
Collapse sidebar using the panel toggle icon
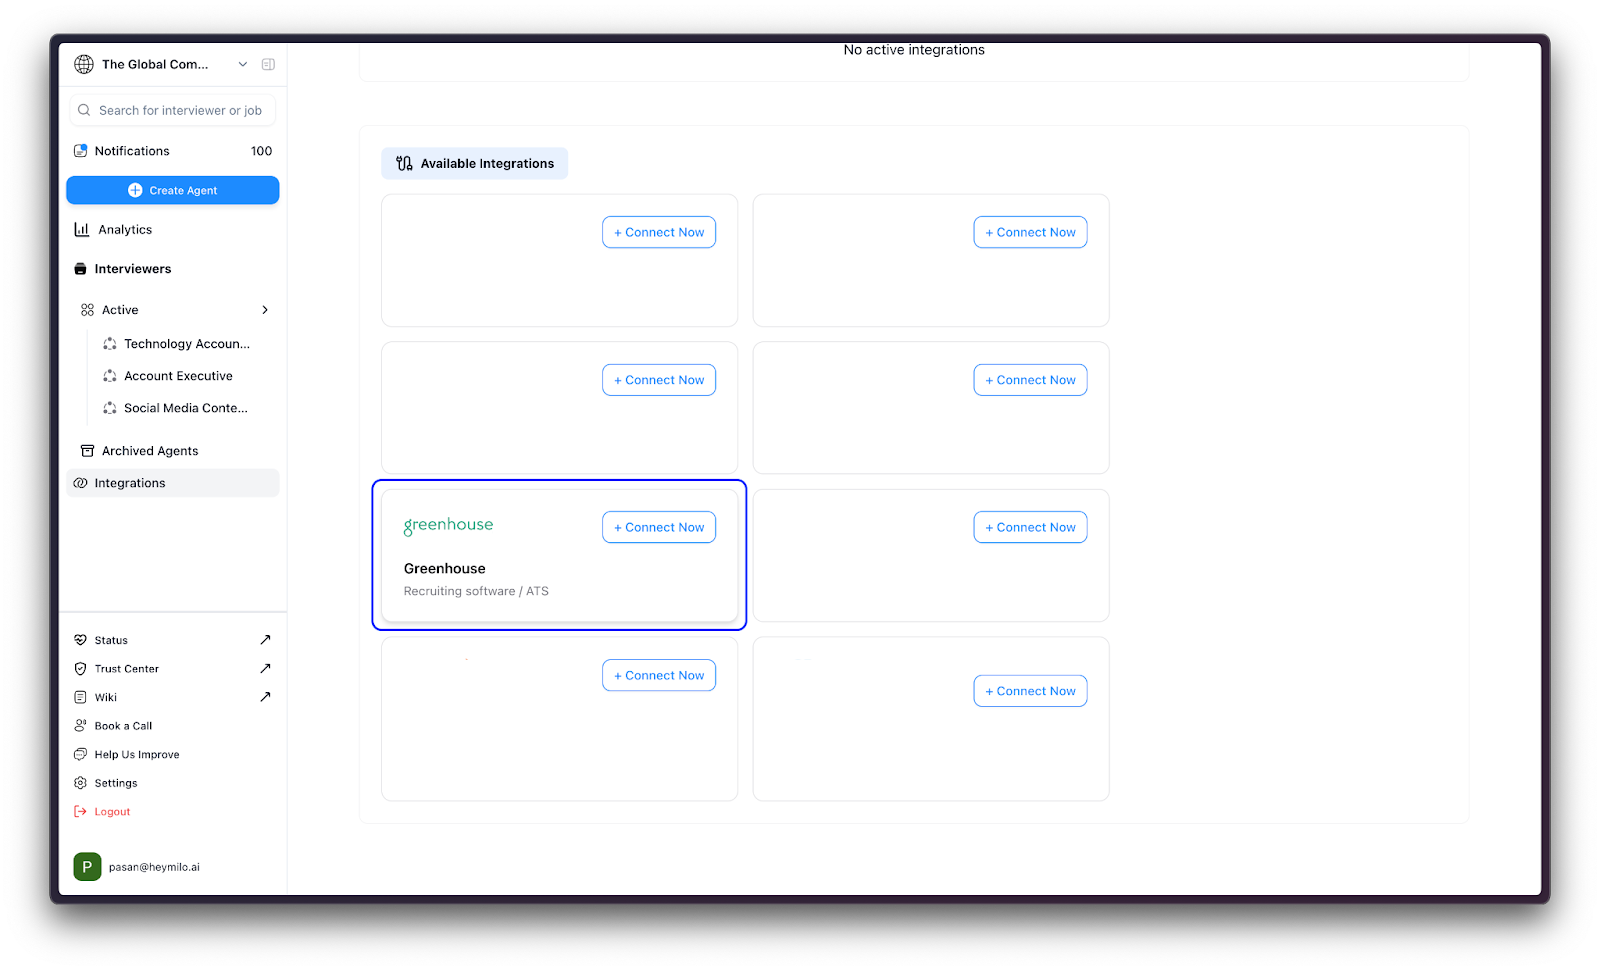[x=268, y=64]
